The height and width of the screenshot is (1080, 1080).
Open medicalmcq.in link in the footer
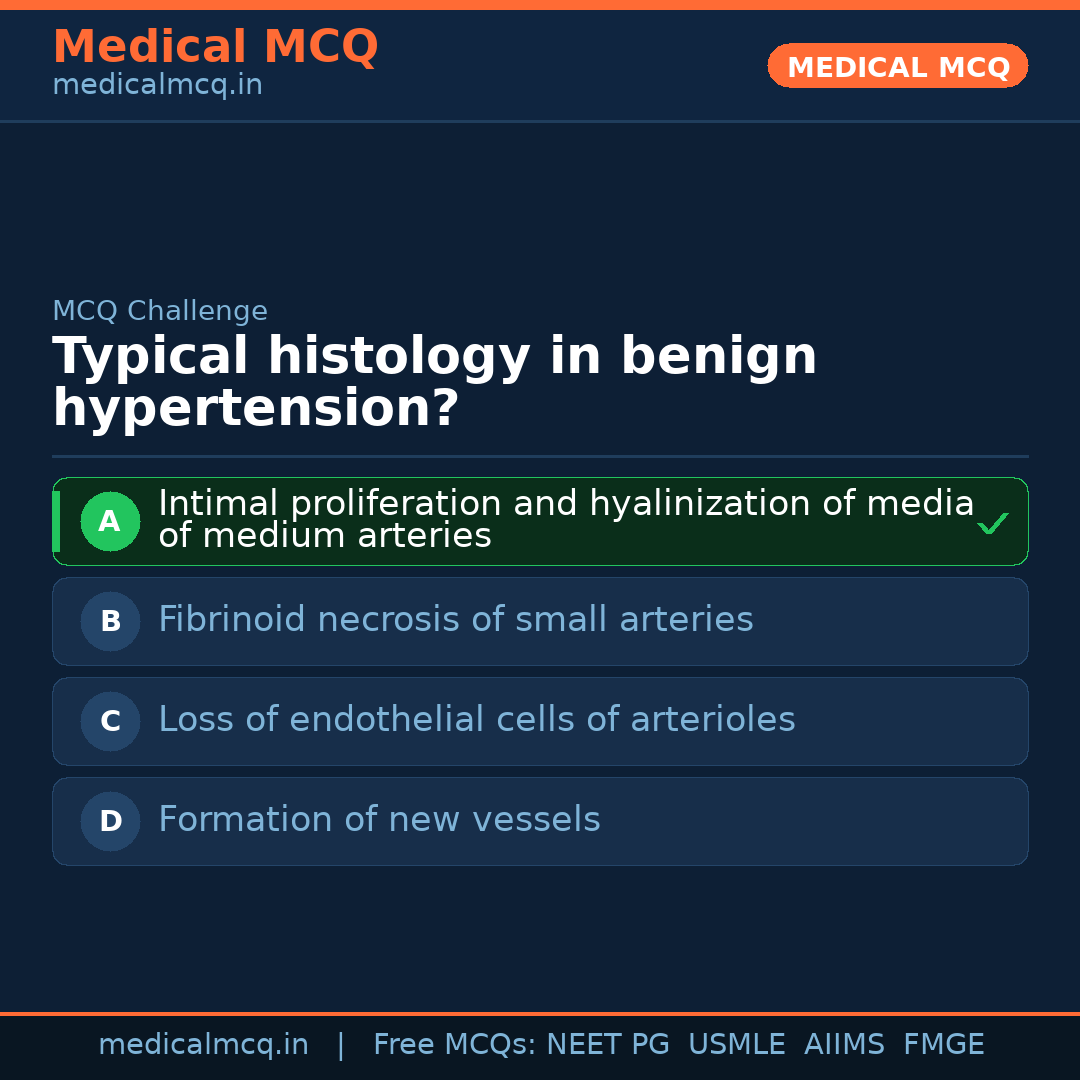point(203,1045)
